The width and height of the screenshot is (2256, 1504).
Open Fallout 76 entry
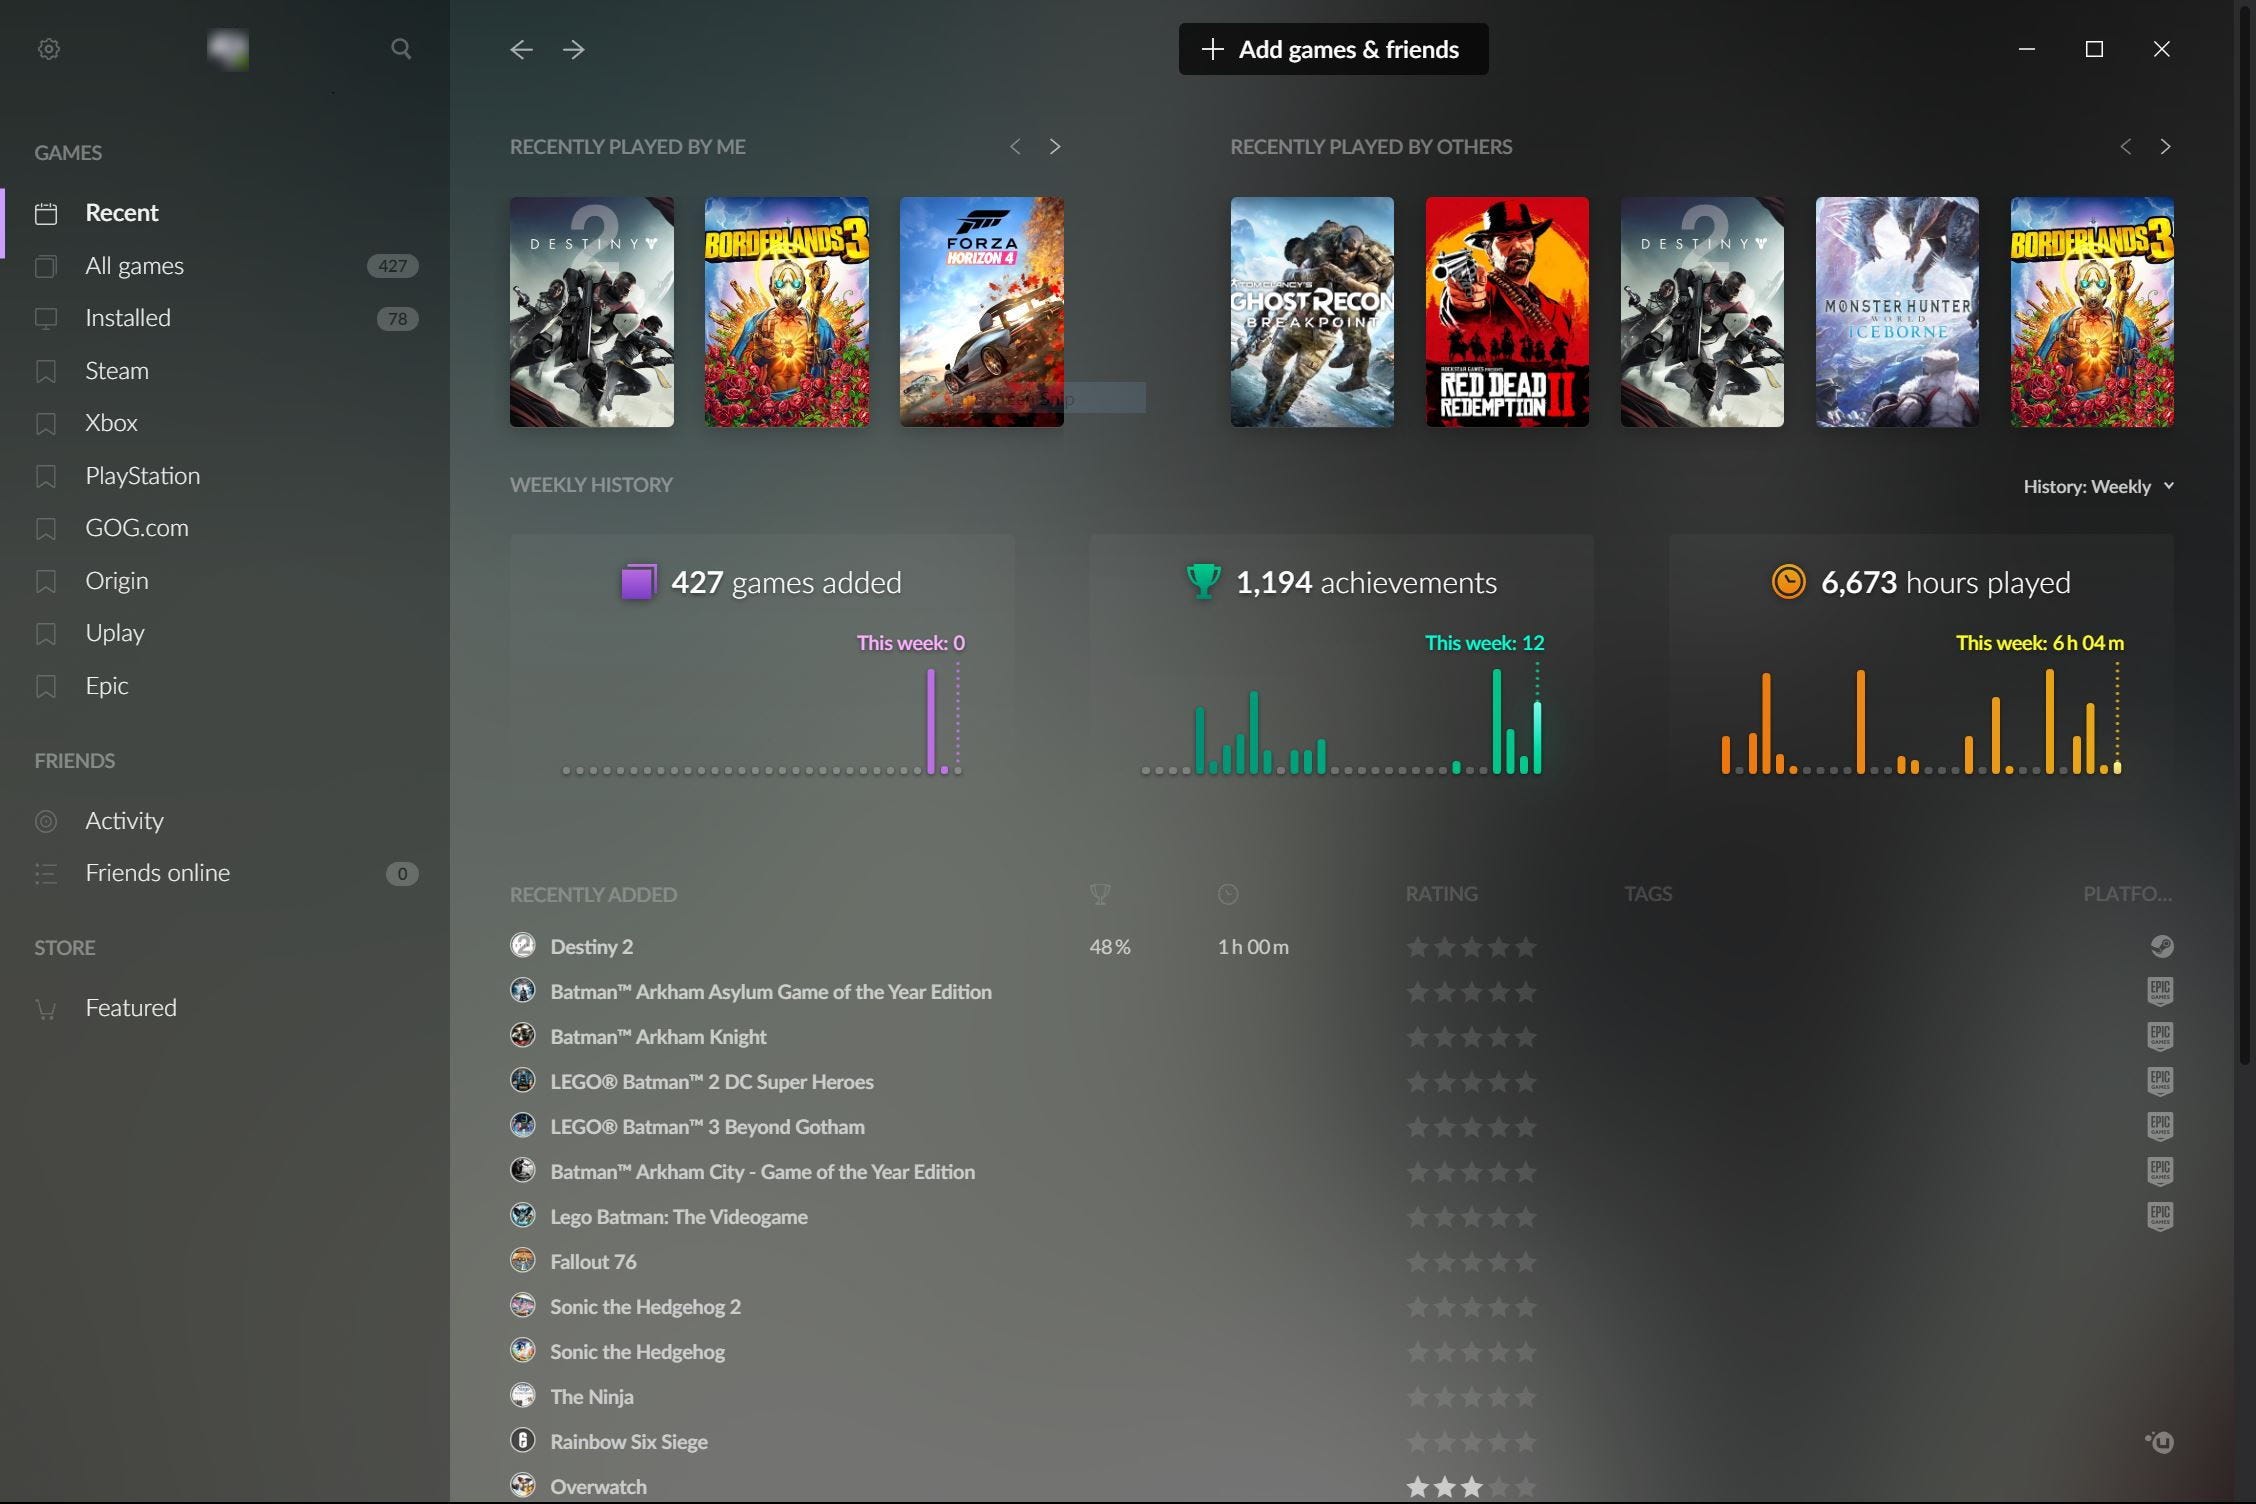[593, 1262]
